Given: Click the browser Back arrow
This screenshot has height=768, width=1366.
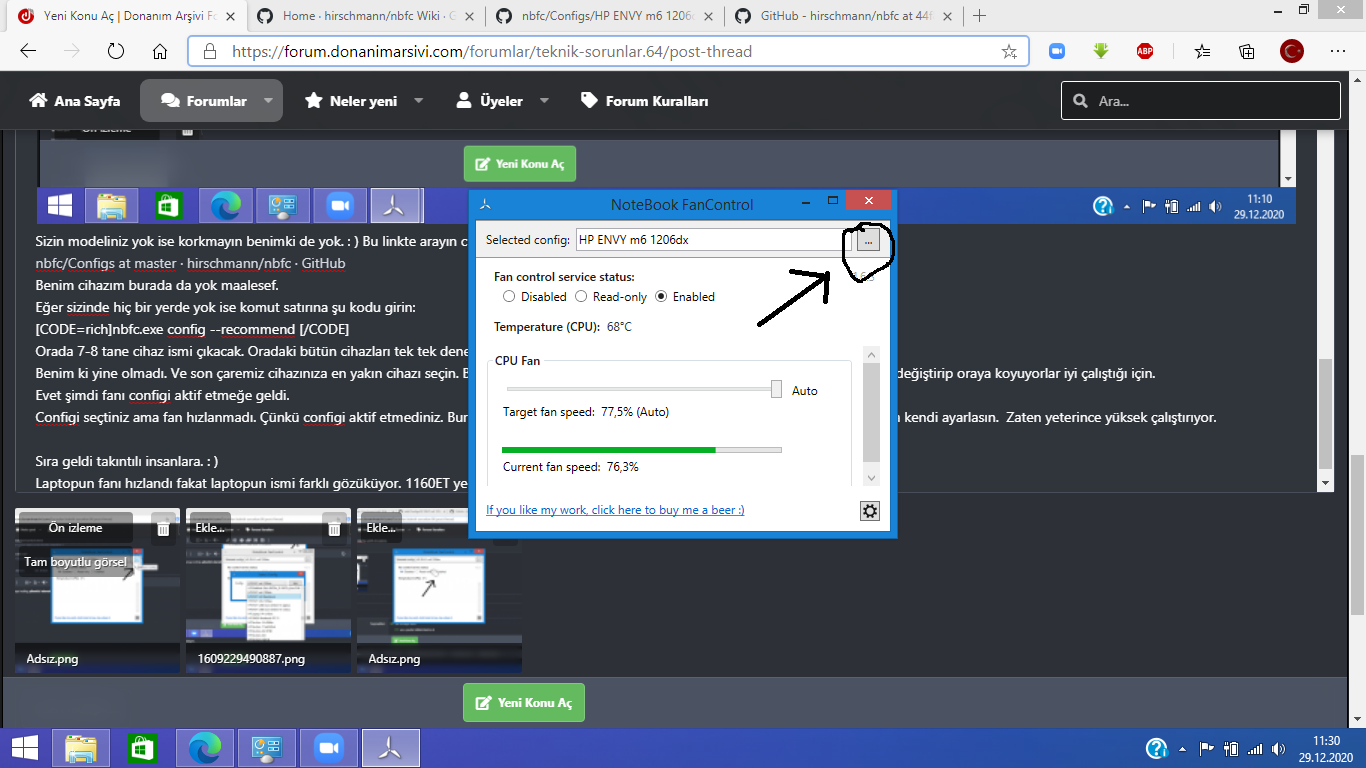Looking at the screenshot, I should click(28, 52).
